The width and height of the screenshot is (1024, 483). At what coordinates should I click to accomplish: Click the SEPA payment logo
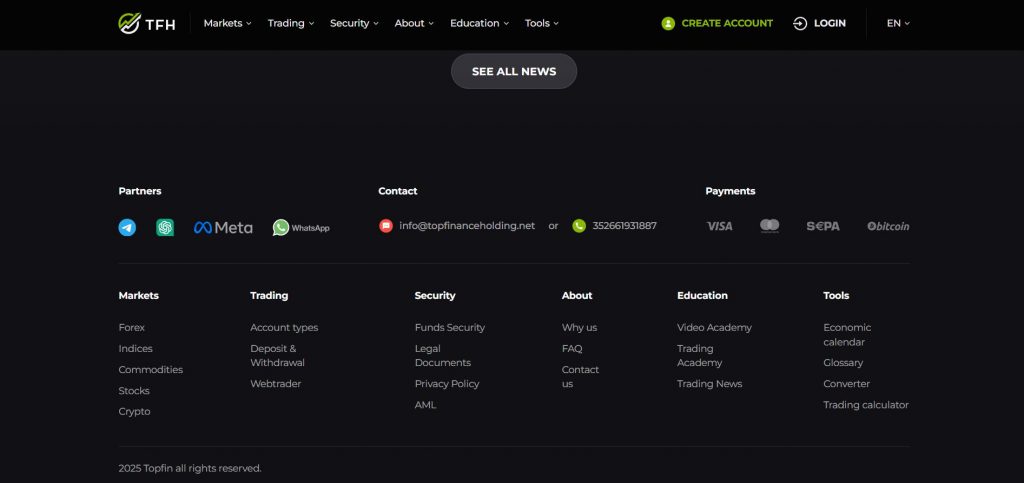(x=823, y=226)
